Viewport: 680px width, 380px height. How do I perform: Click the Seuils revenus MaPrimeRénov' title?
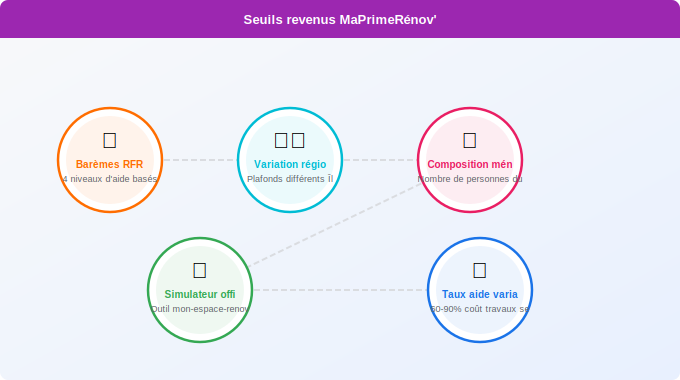pyautogui.click(x=340, y=20)
